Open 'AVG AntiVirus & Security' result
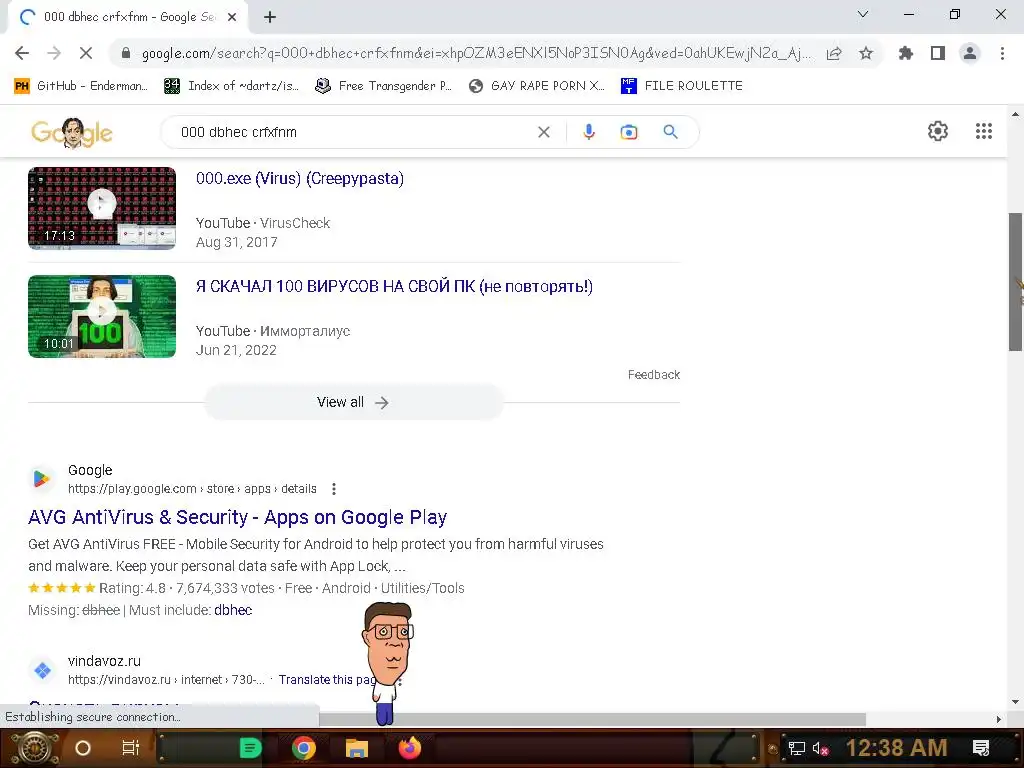The width and height of the screenshot is (1024, 768). pyautogui.click(x=238, y=517)
